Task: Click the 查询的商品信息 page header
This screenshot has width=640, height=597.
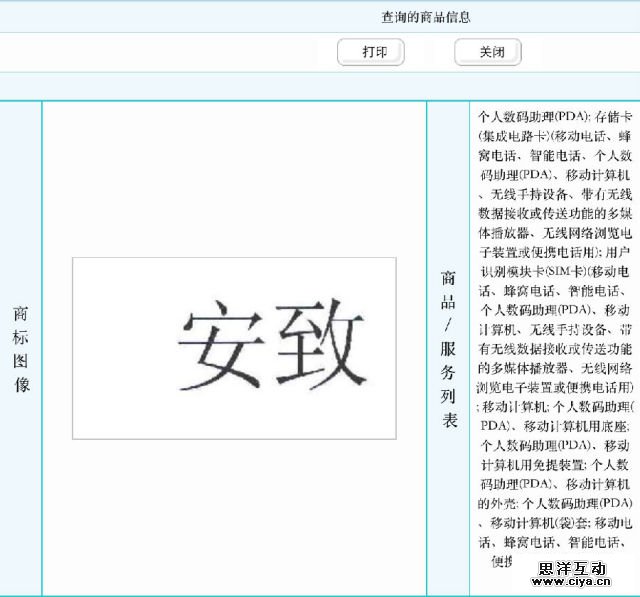Action: pyautogui.click(x=426, y=17)
